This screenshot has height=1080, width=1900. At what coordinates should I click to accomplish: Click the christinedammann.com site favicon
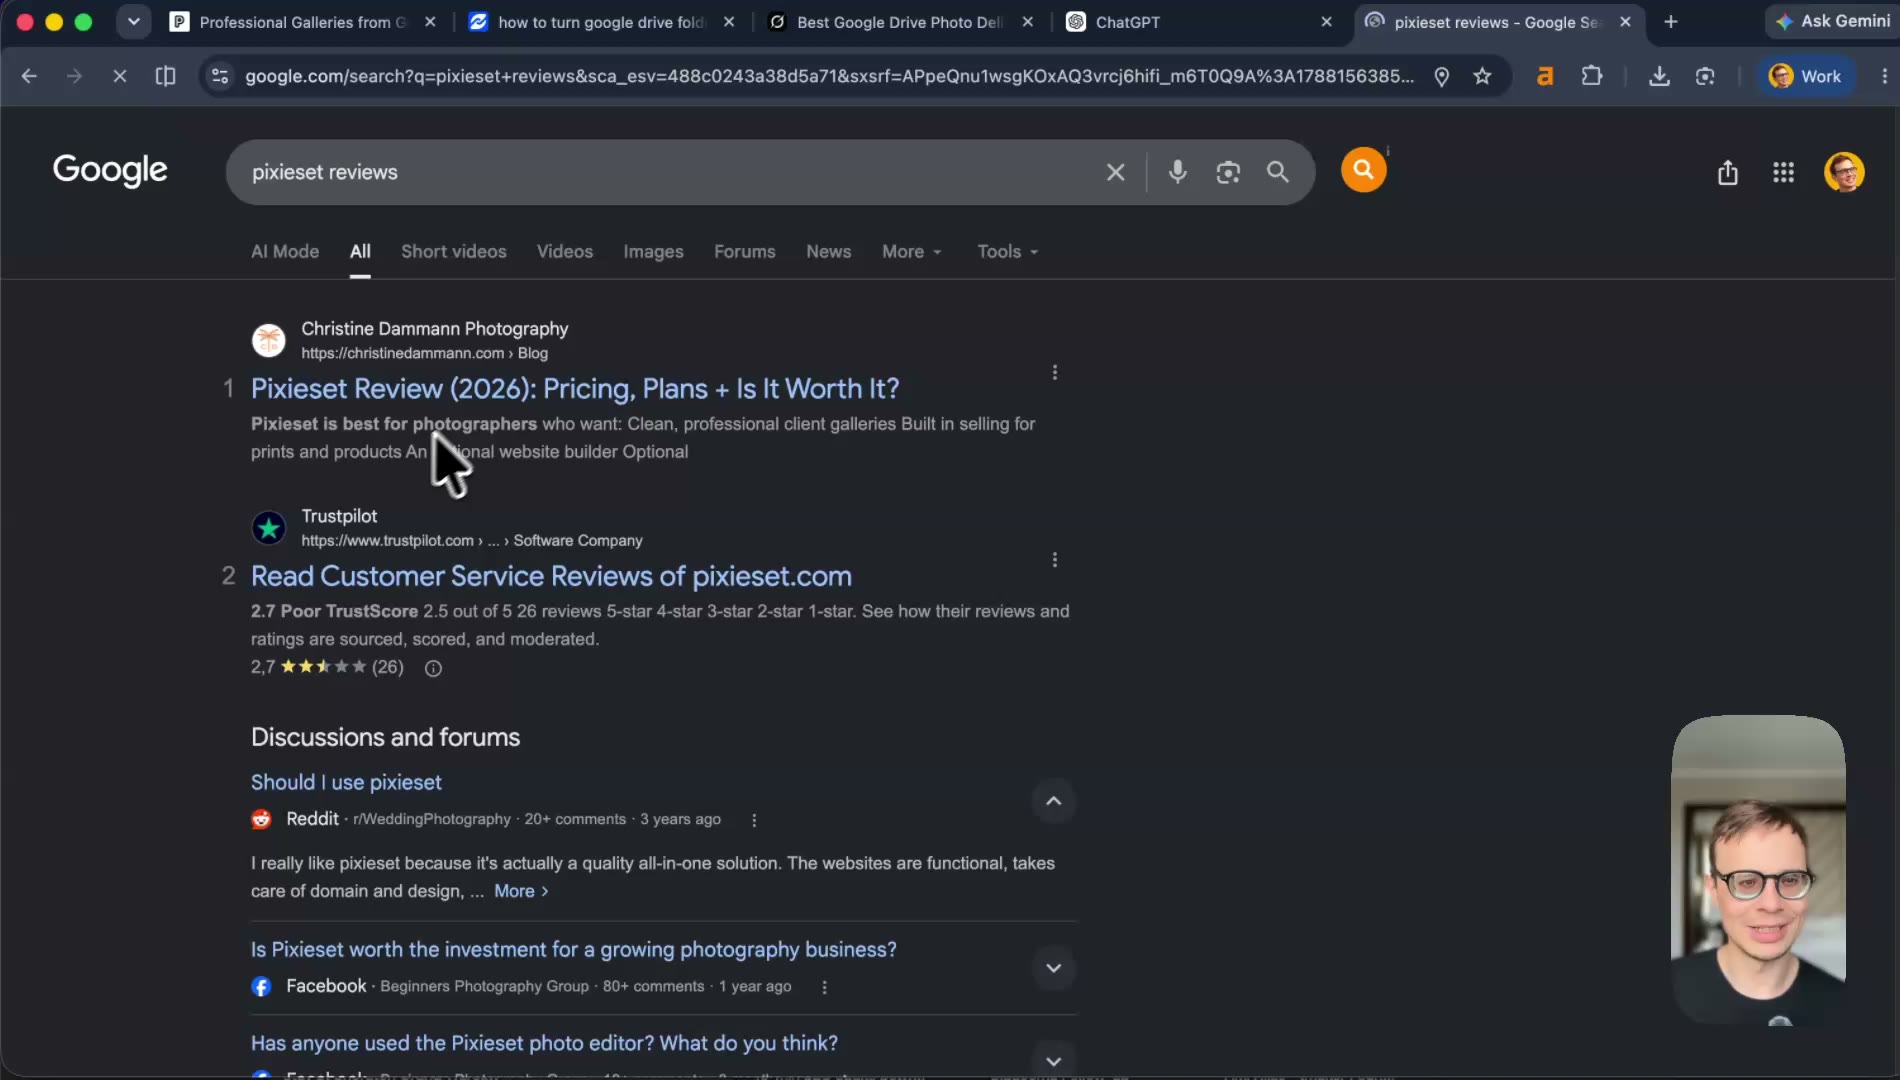pos(268,340)
